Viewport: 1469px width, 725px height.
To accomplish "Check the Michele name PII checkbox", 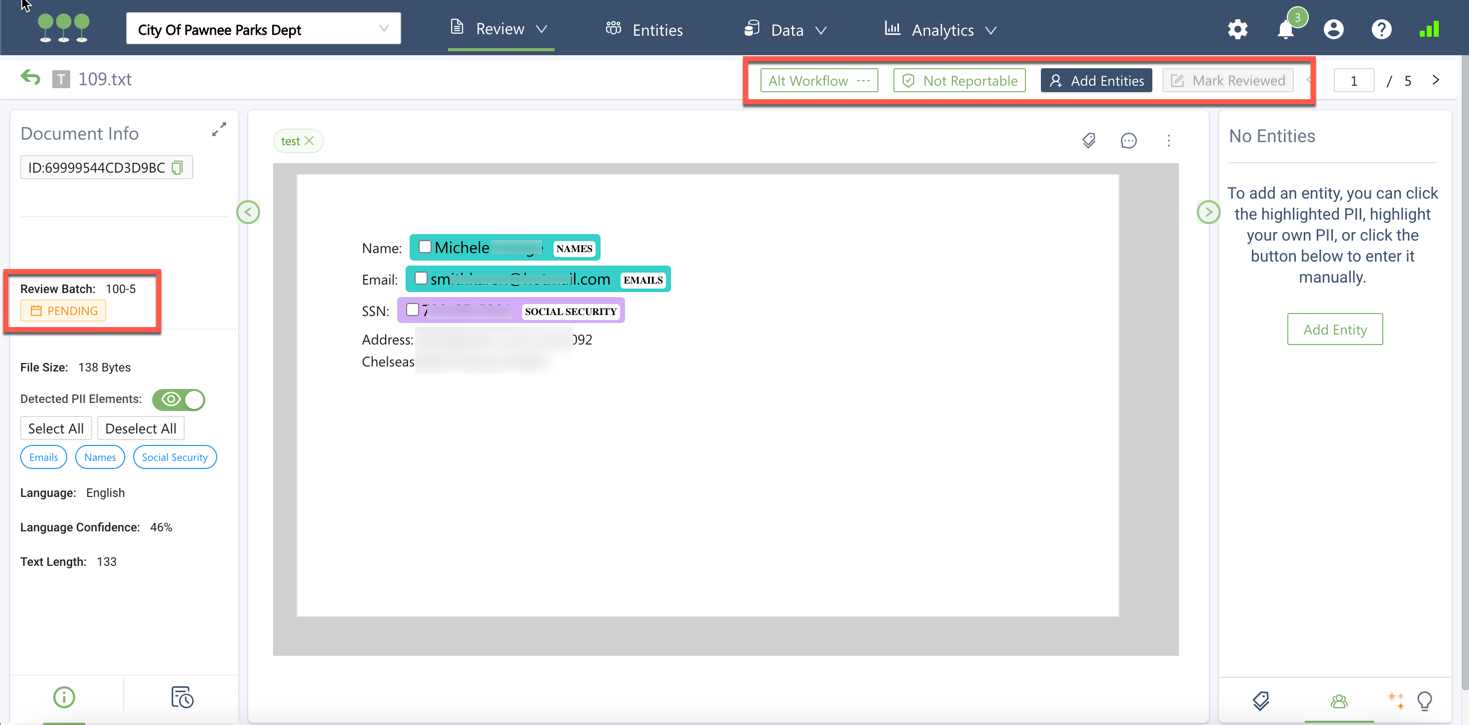I will click(x=425, y=247).
